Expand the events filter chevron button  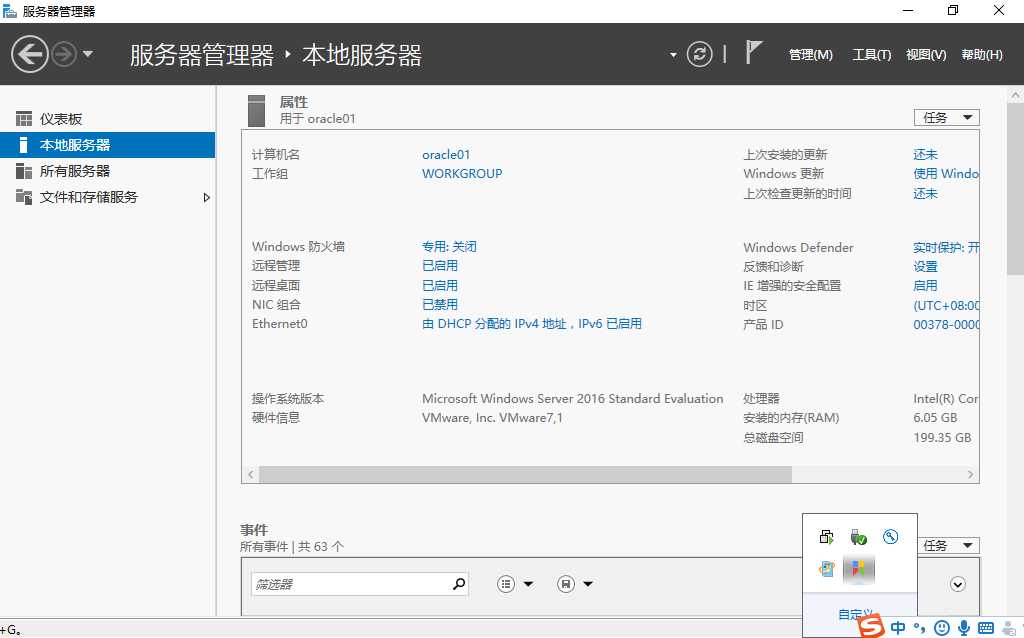957,584
